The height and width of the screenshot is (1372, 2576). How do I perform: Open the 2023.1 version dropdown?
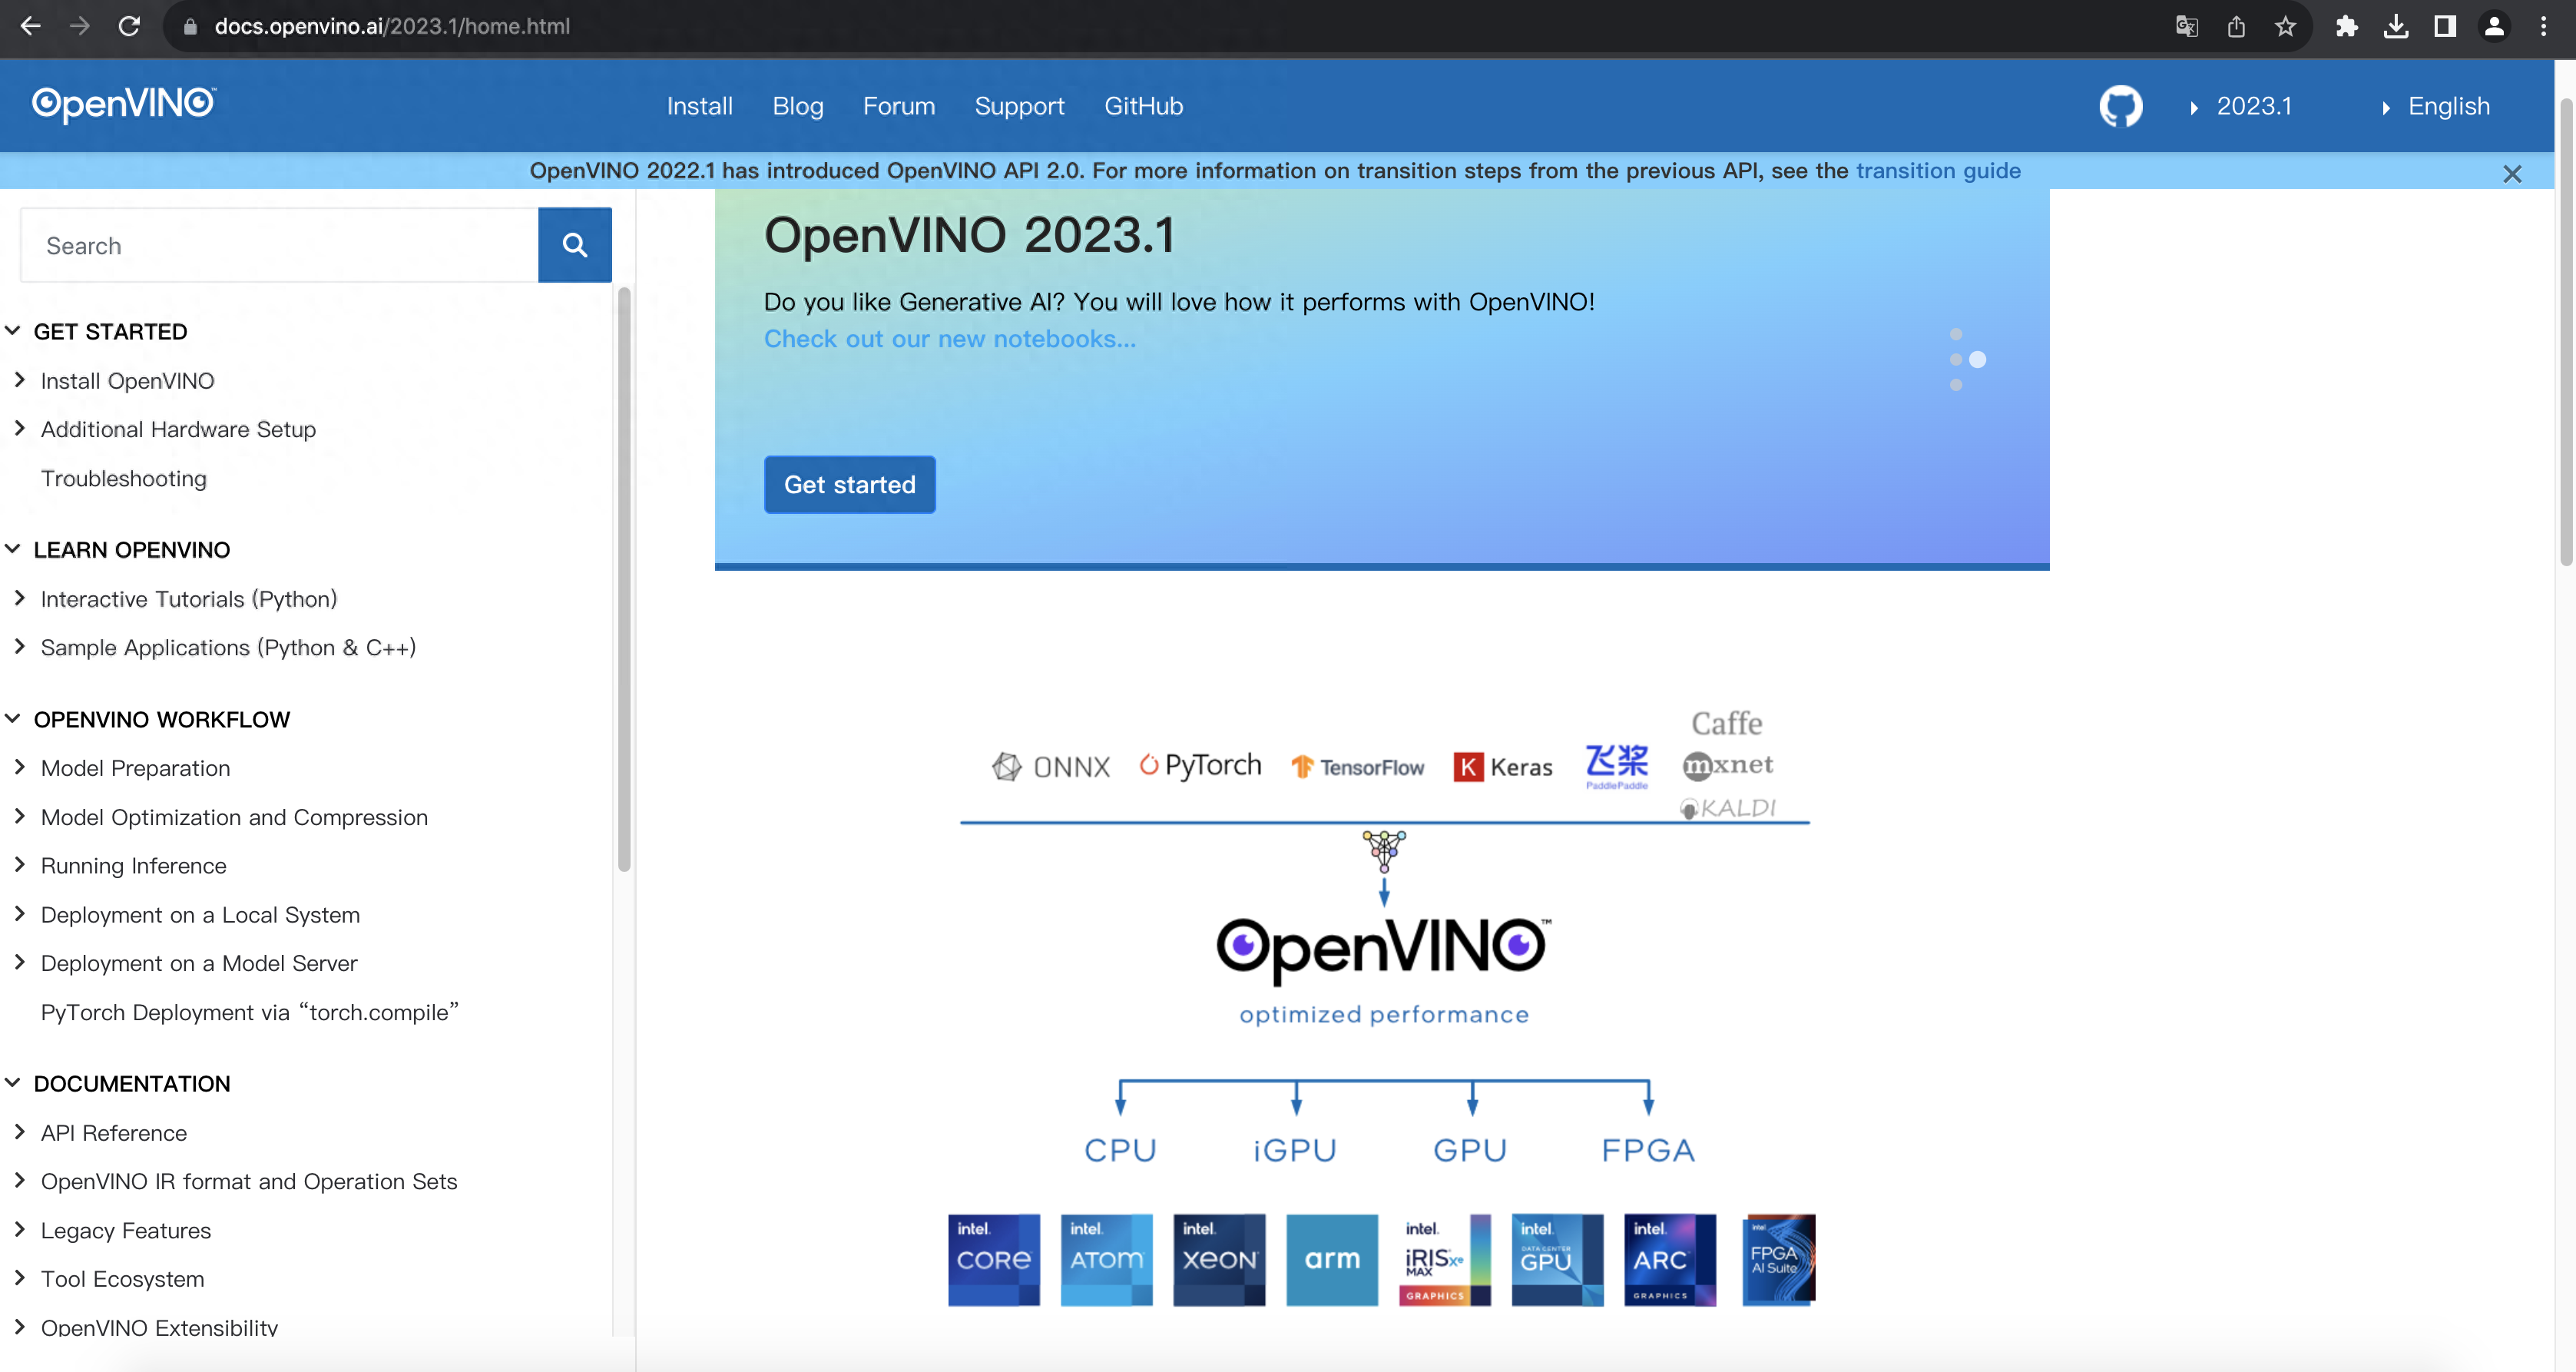[2241, 106]
